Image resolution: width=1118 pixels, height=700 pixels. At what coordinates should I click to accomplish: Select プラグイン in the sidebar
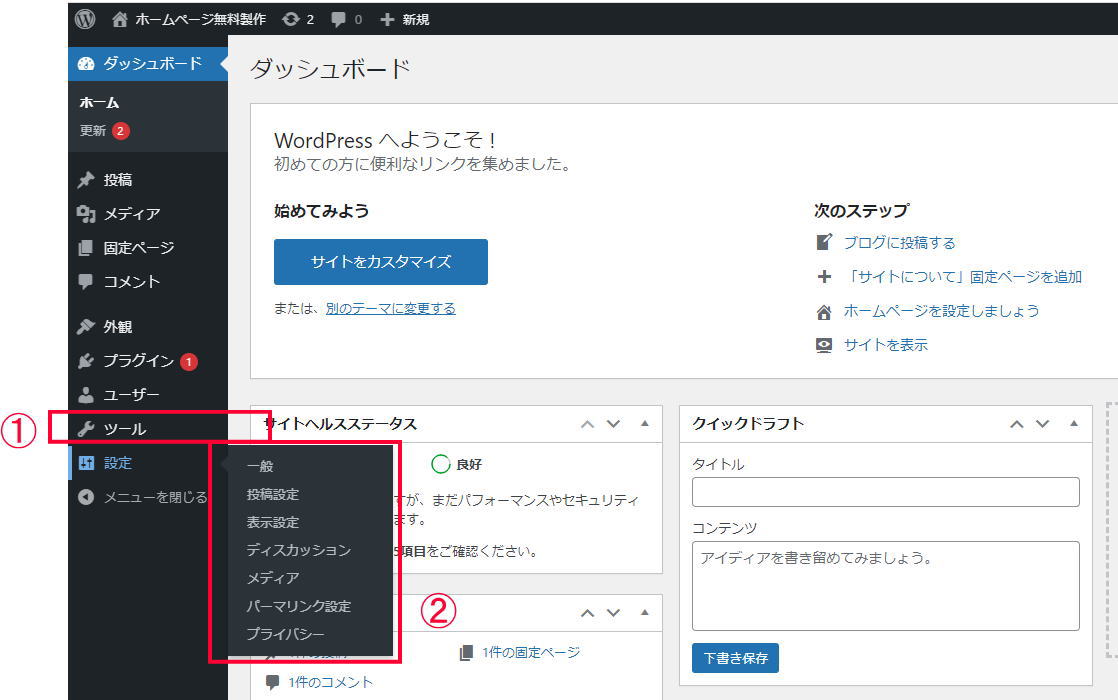[139, 361]
